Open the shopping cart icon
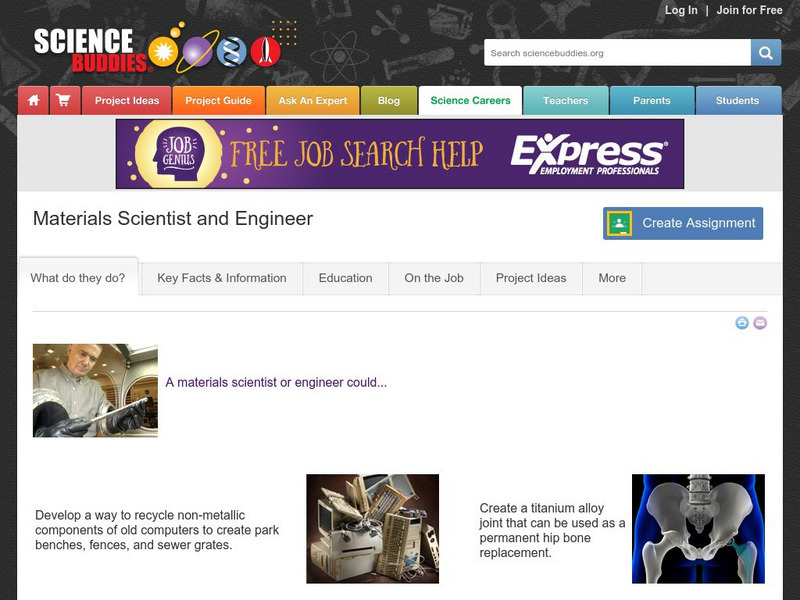This screenshot has height=600, width=800. [x=65, y=101]
